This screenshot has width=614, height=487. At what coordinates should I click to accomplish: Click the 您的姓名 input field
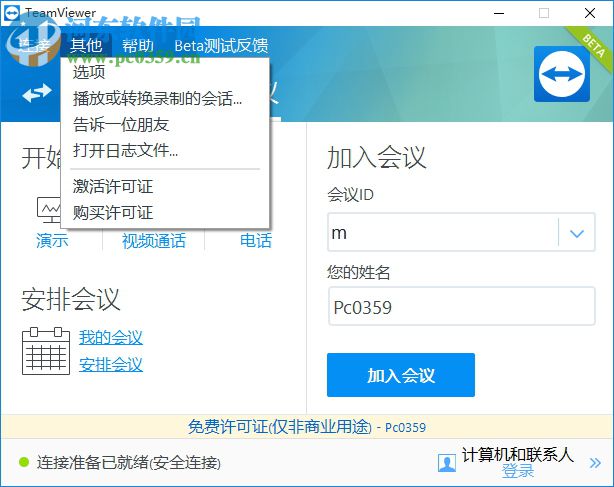click(462, 306)
